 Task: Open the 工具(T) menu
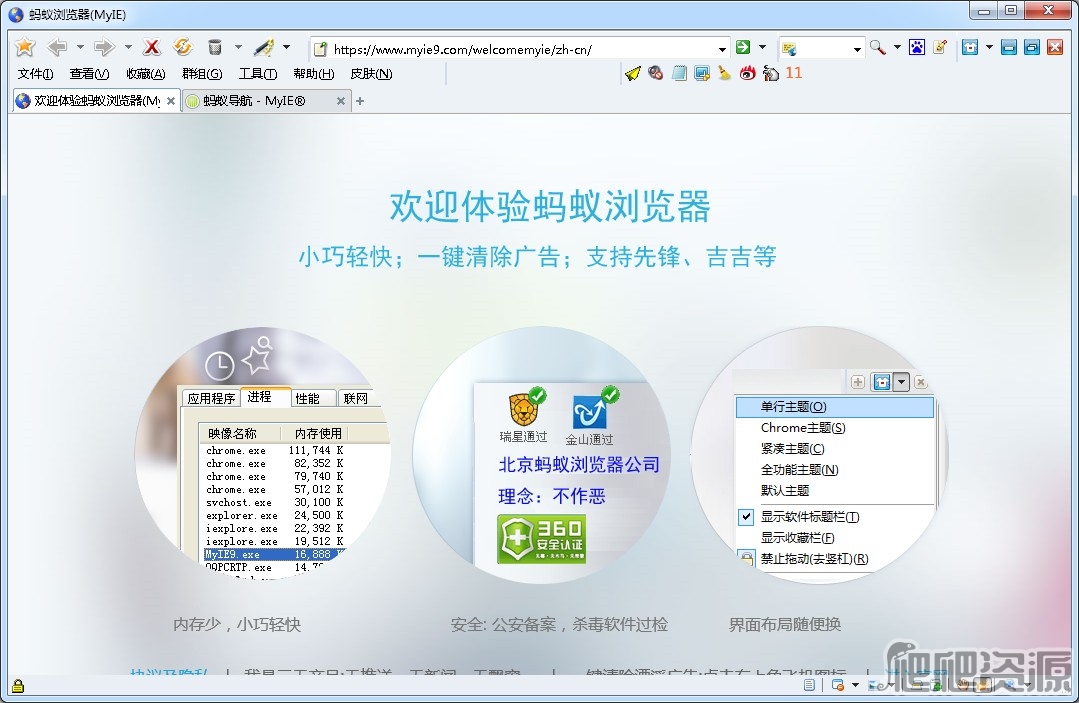258,74
